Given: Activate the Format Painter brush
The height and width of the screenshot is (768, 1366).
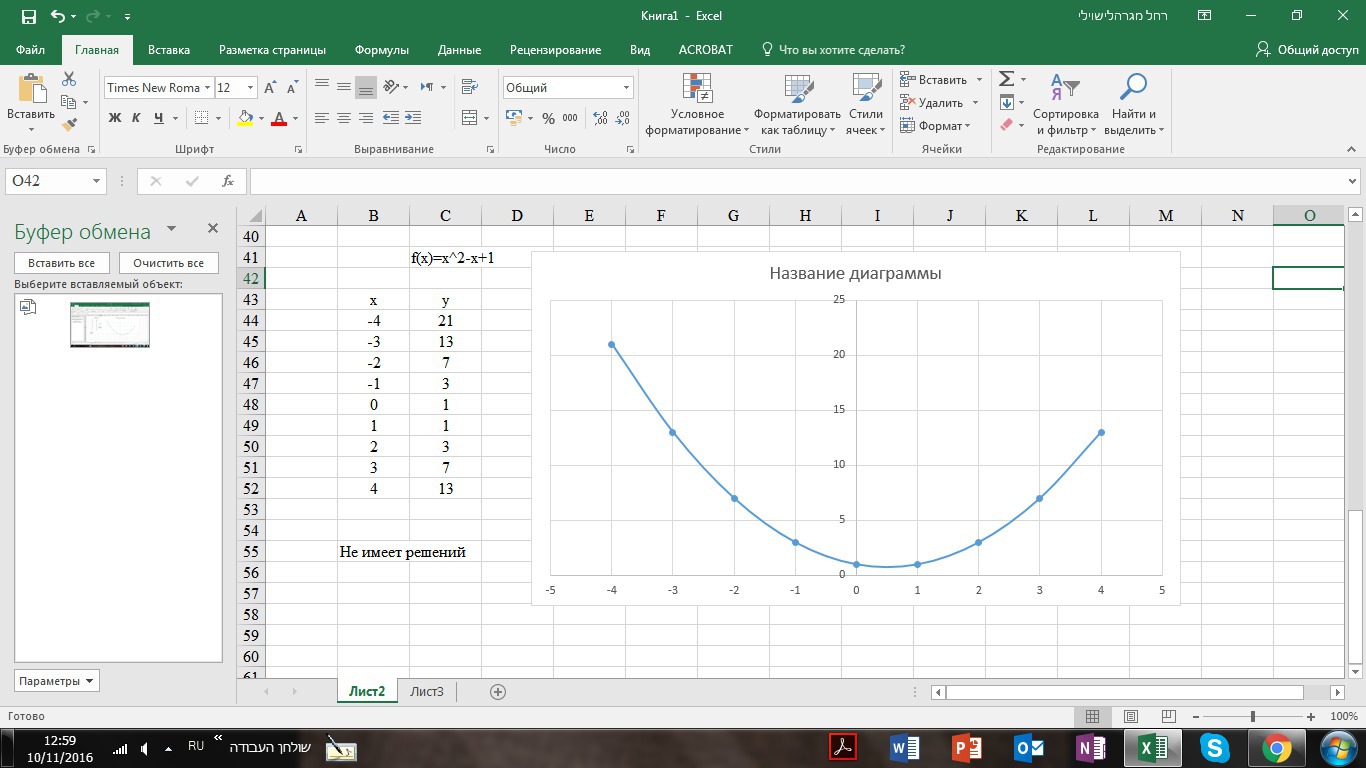Looking at the screenshot, I should pyautogui.click(x=69, y=125).
